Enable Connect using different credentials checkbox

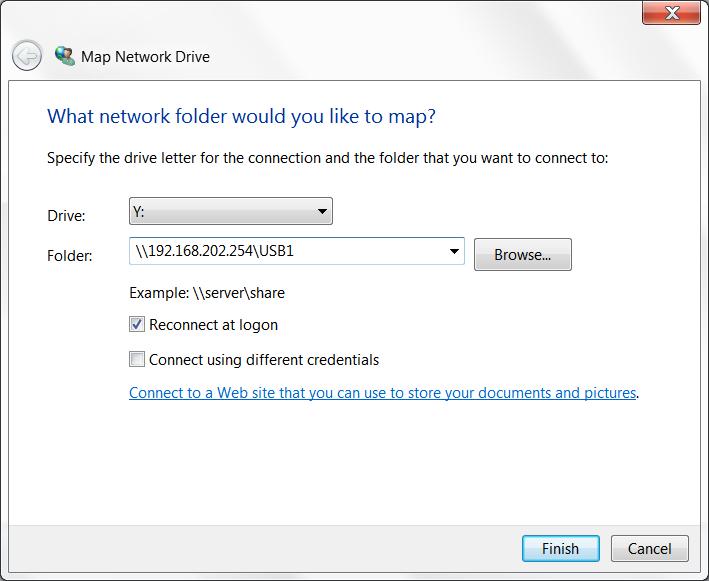(137, 360)
